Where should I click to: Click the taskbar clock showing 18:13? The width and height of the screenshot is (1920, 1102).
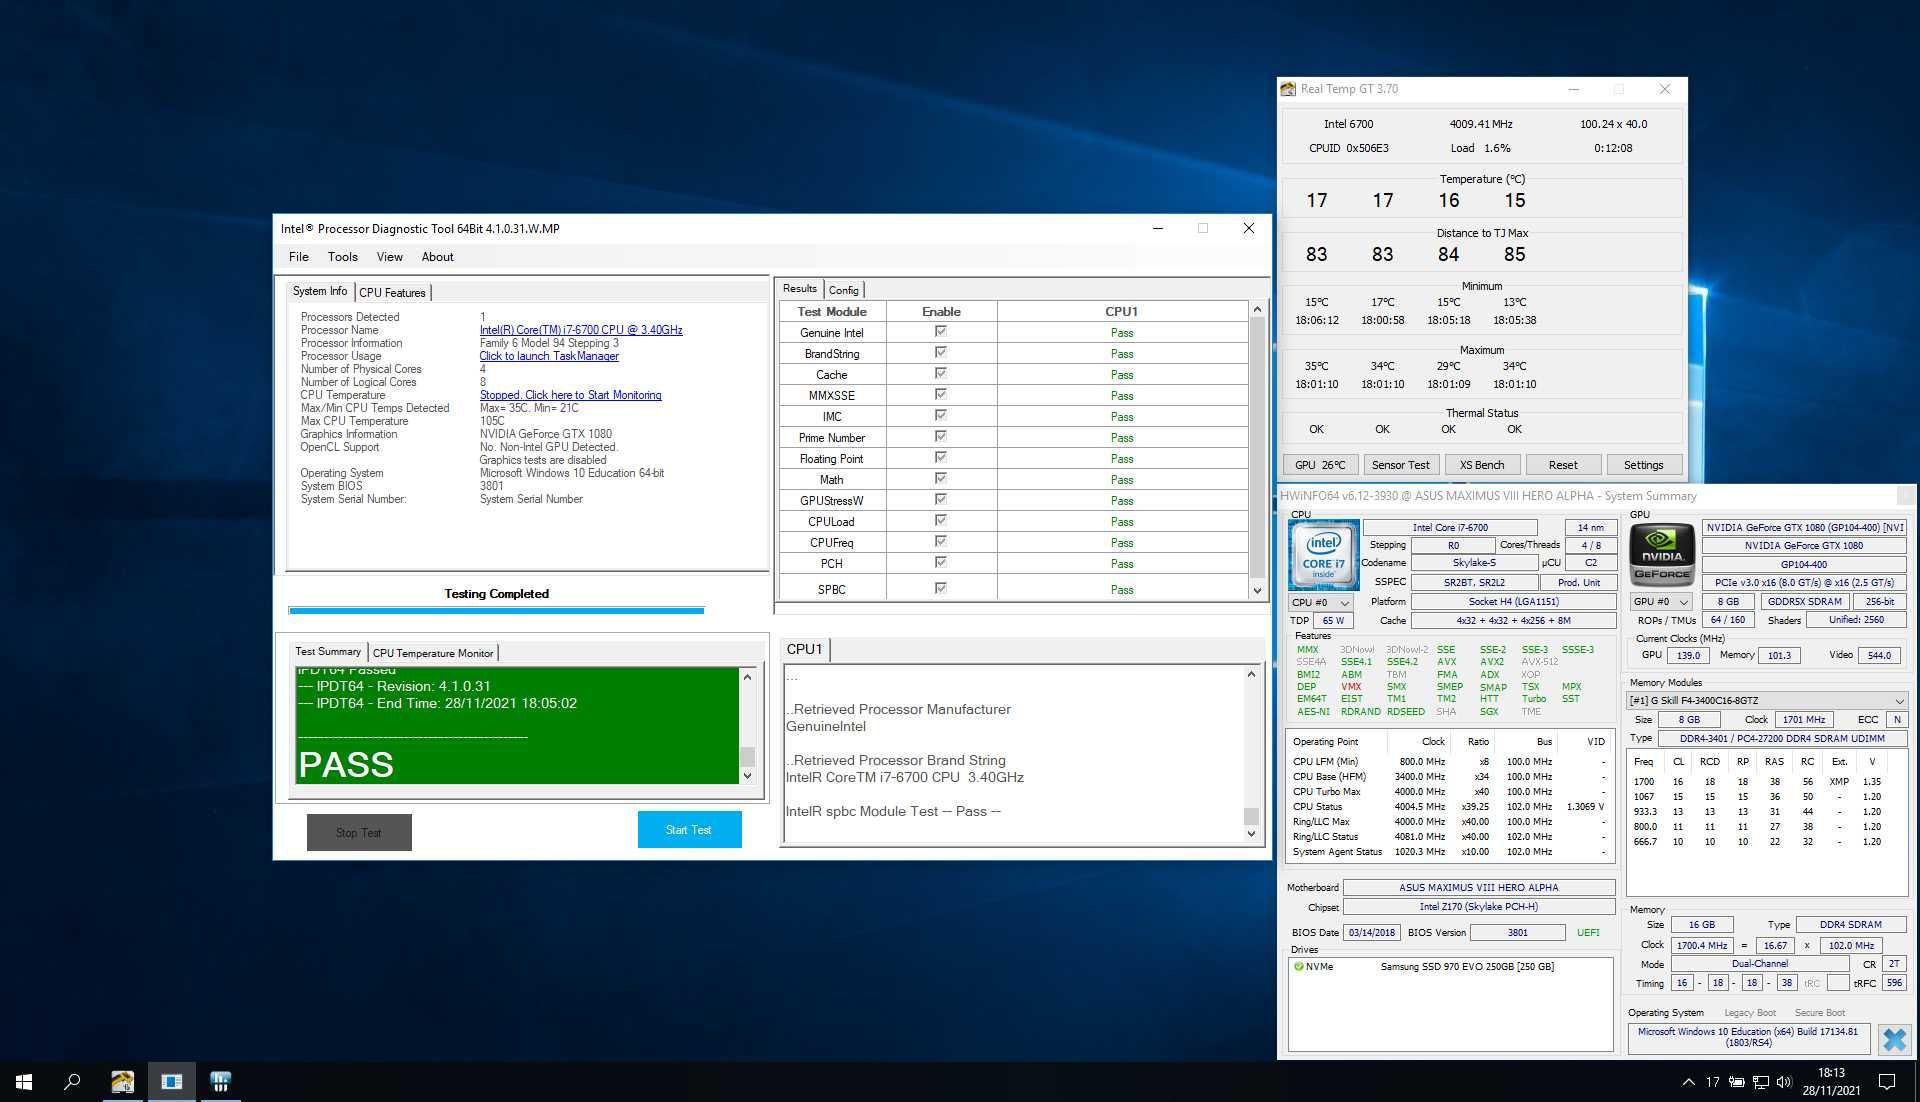click(x=1831, y=1081)
